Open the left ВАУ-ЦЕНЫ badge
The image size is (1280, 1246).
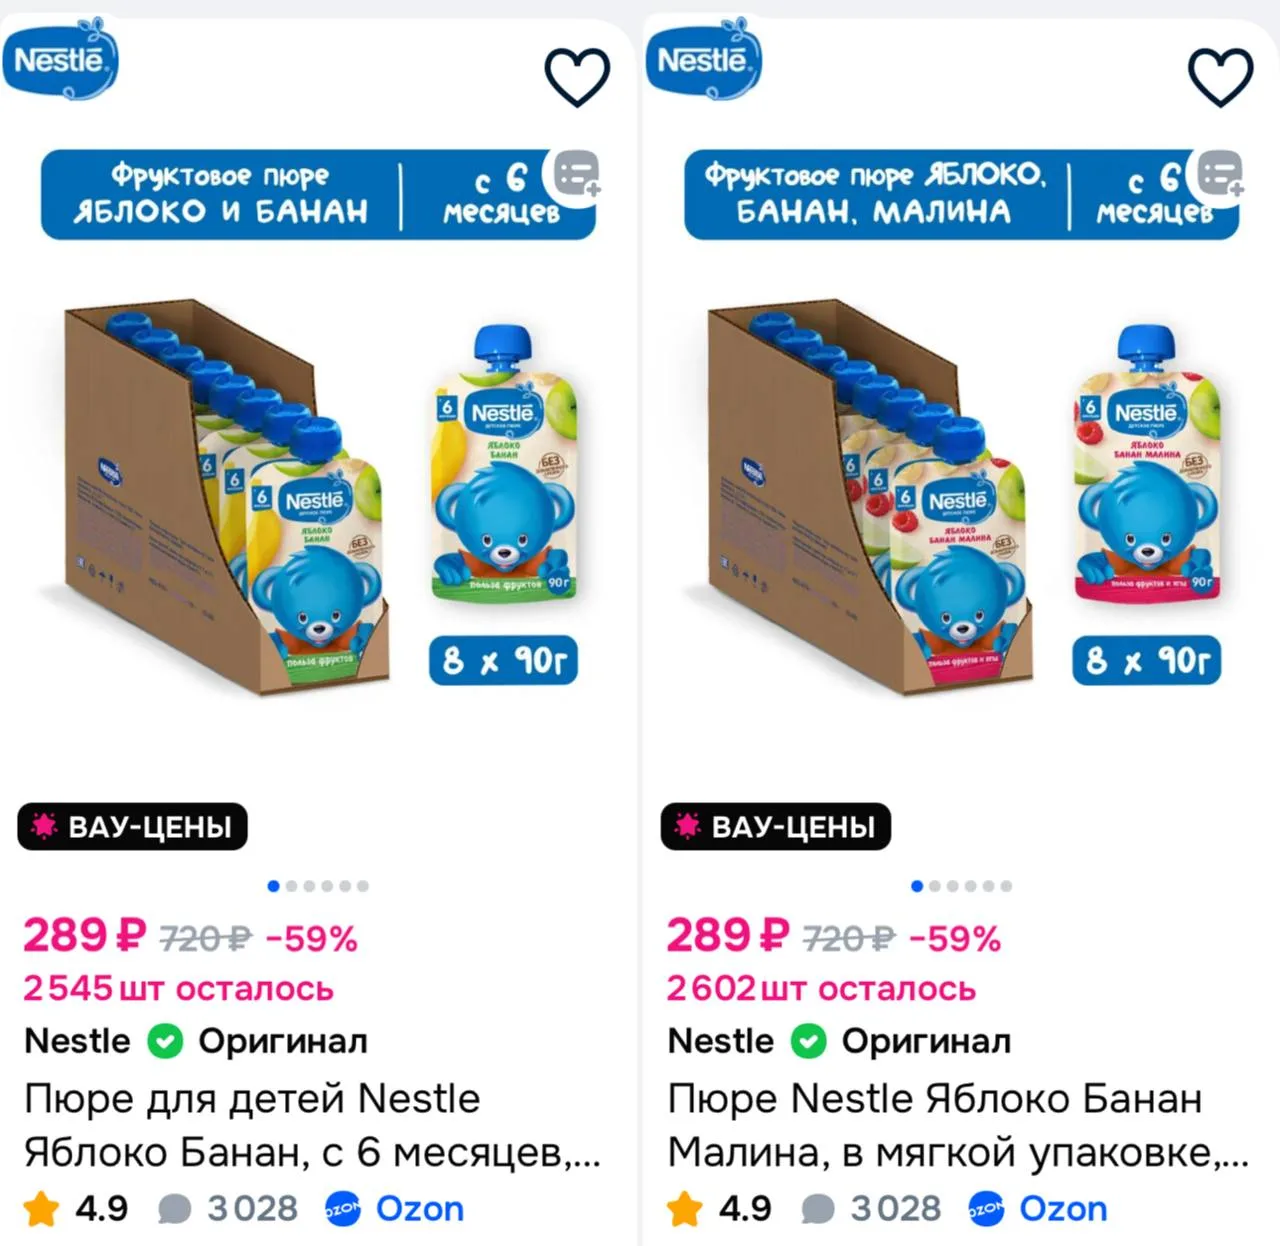[x=132, y=827]
